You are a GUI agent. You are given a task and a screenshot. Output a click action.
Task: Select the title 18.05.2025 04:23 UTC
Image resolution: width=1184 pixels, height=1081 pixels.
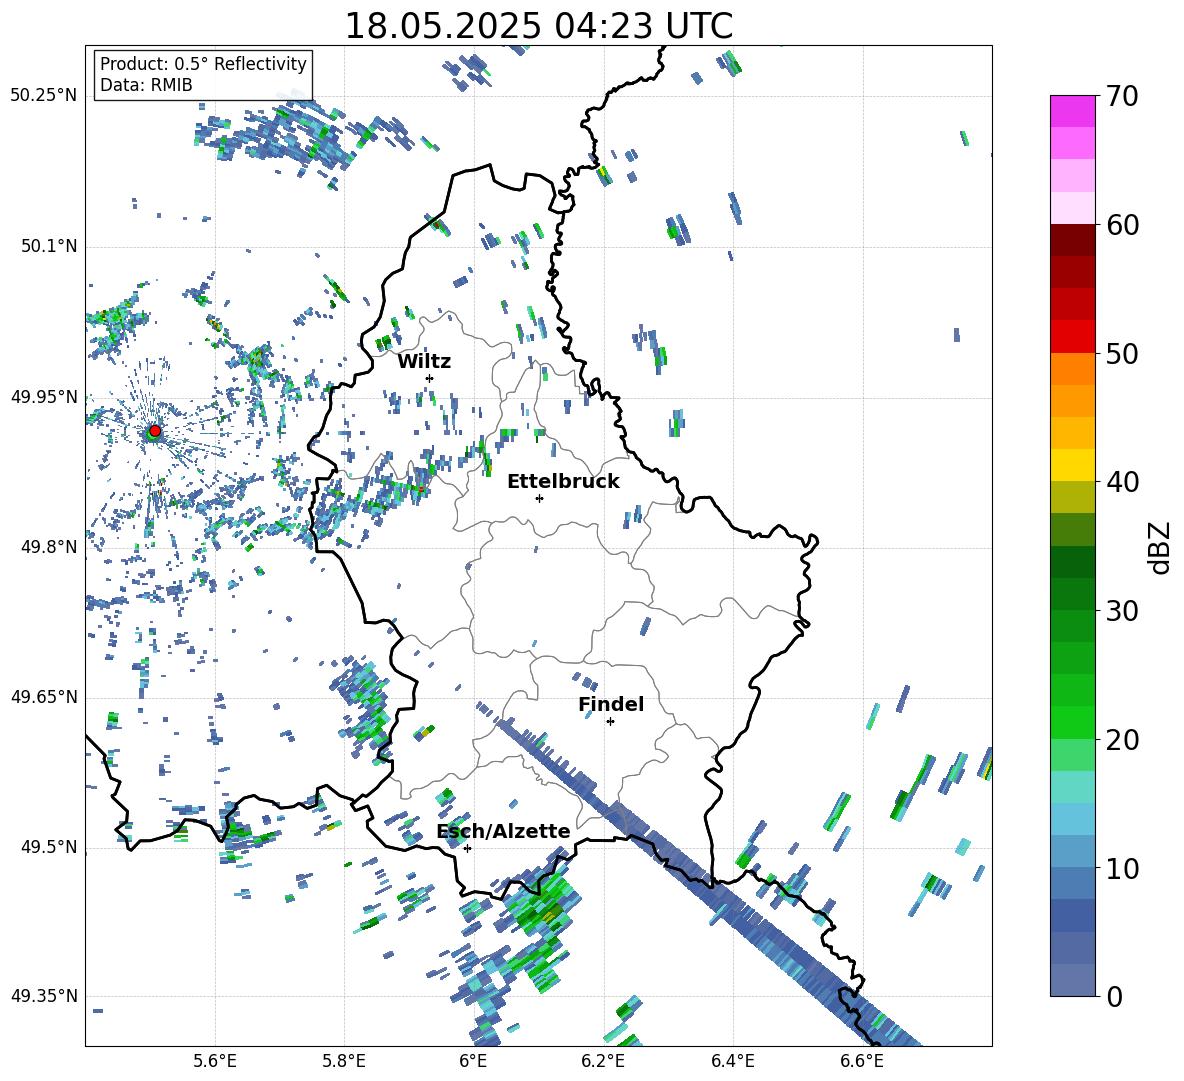[538, 26]
